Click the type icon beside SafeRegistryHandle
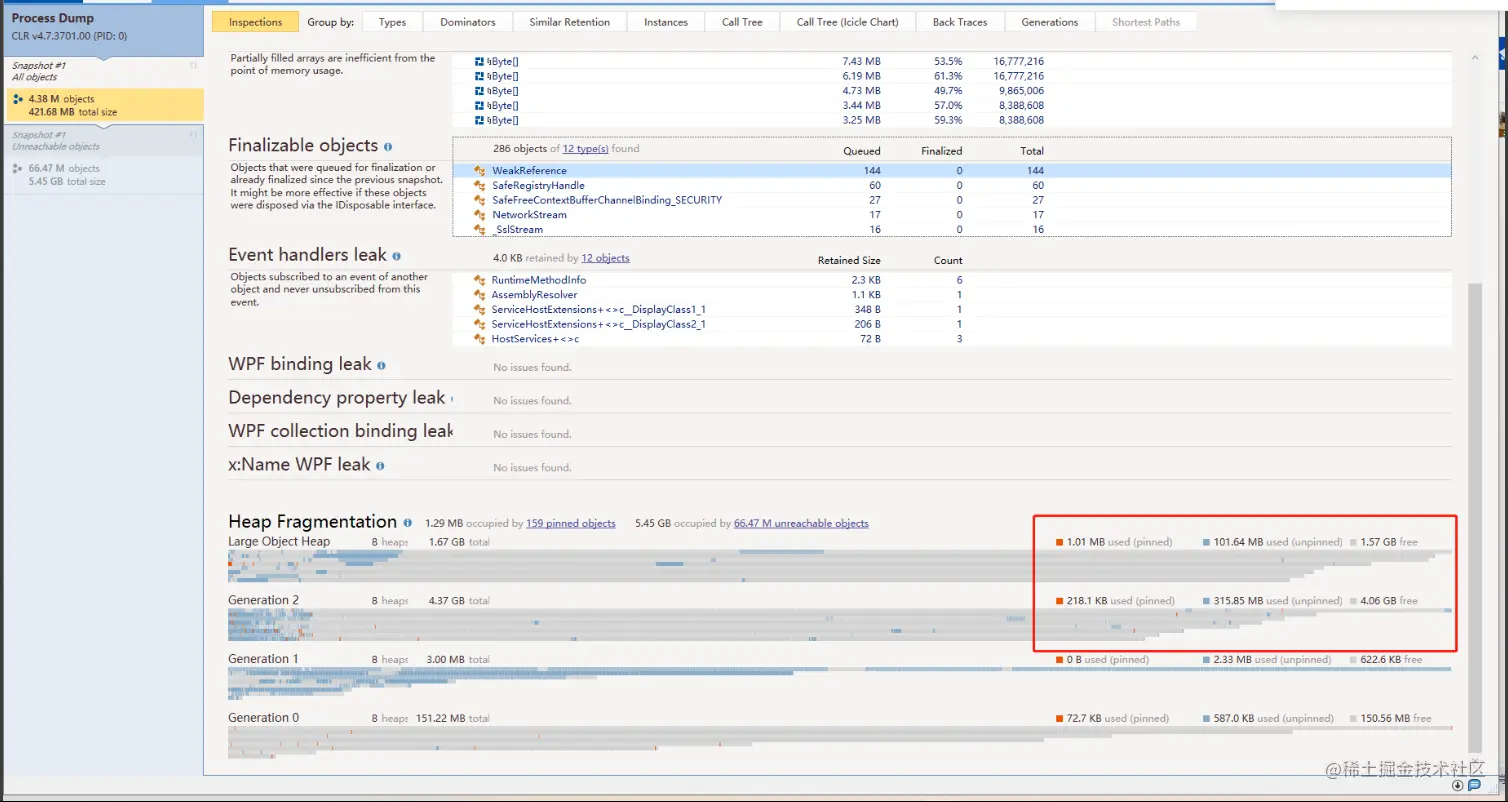1508x802 pixels. pyautogui.click(x=480, y=186)
